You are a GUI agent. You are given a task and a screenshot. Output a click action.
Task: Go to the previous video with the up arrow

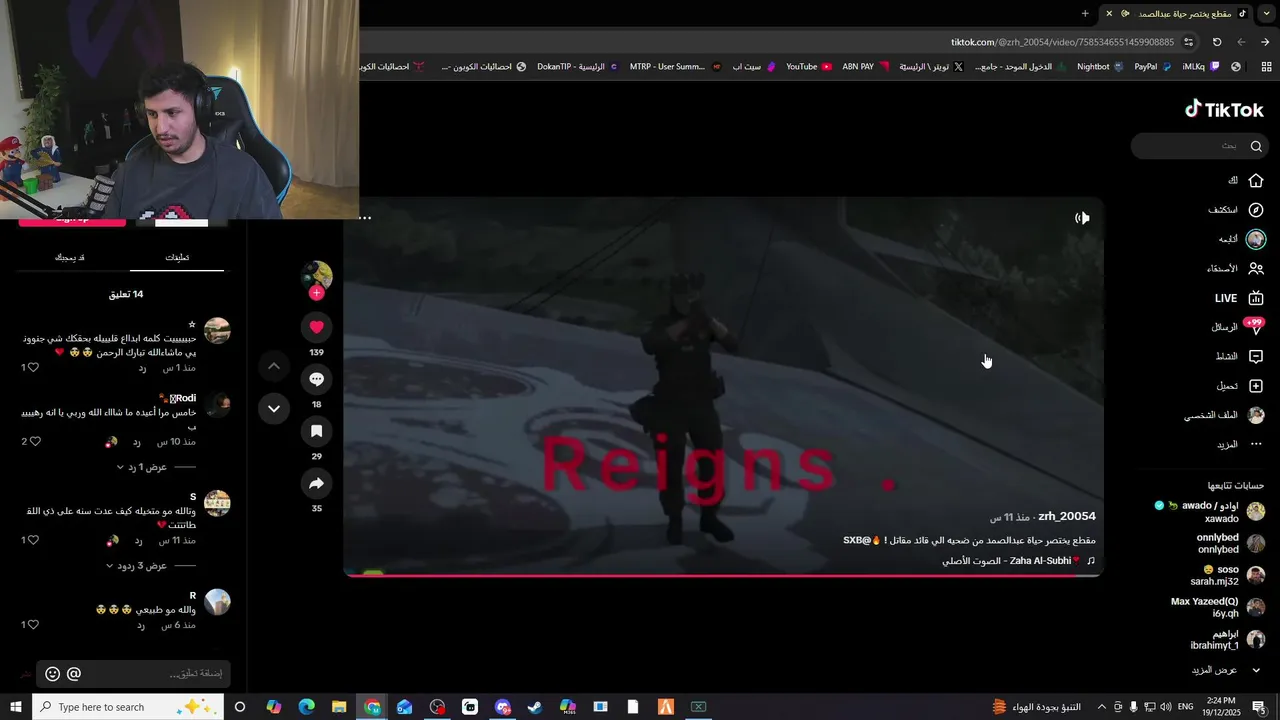273,366
